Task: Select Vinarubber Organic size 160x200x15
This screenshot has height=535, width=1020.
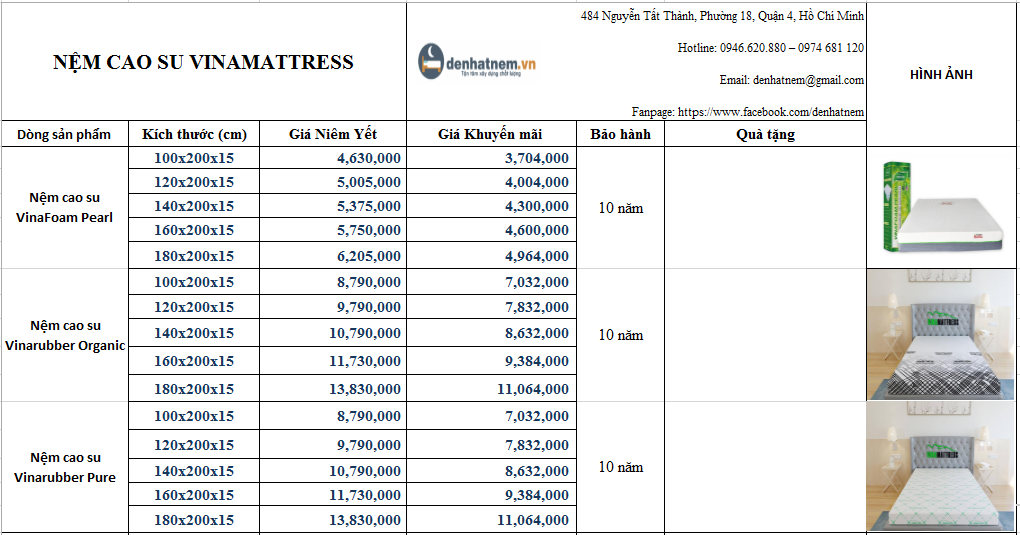Action: 194,361
